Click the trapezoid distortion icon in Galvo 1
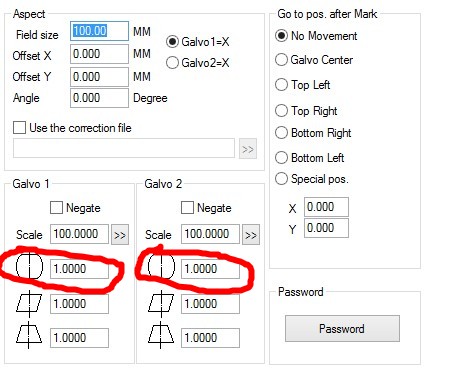This screenshot has height=385, width=464. point(29,335)
